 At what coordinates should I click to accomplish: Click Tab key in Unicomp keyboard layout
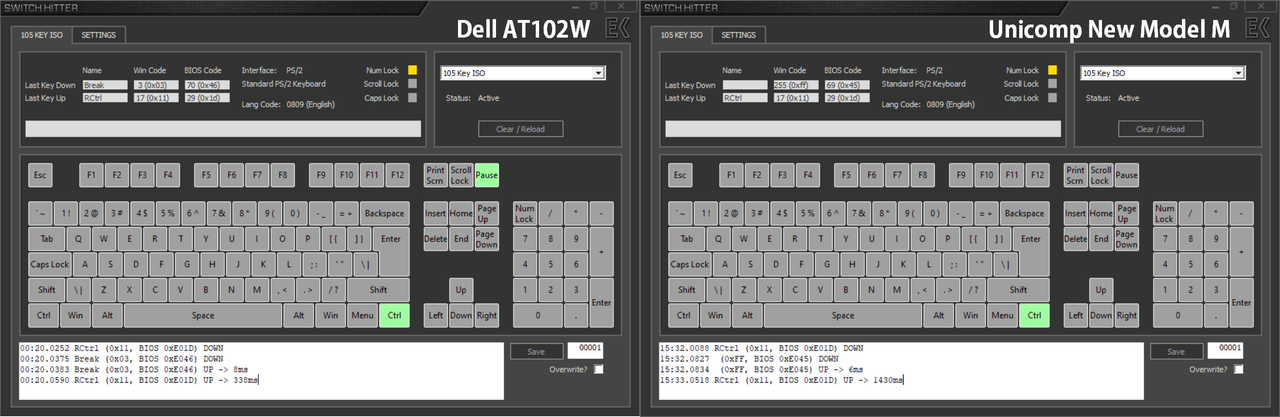click(x=686, y=239)
